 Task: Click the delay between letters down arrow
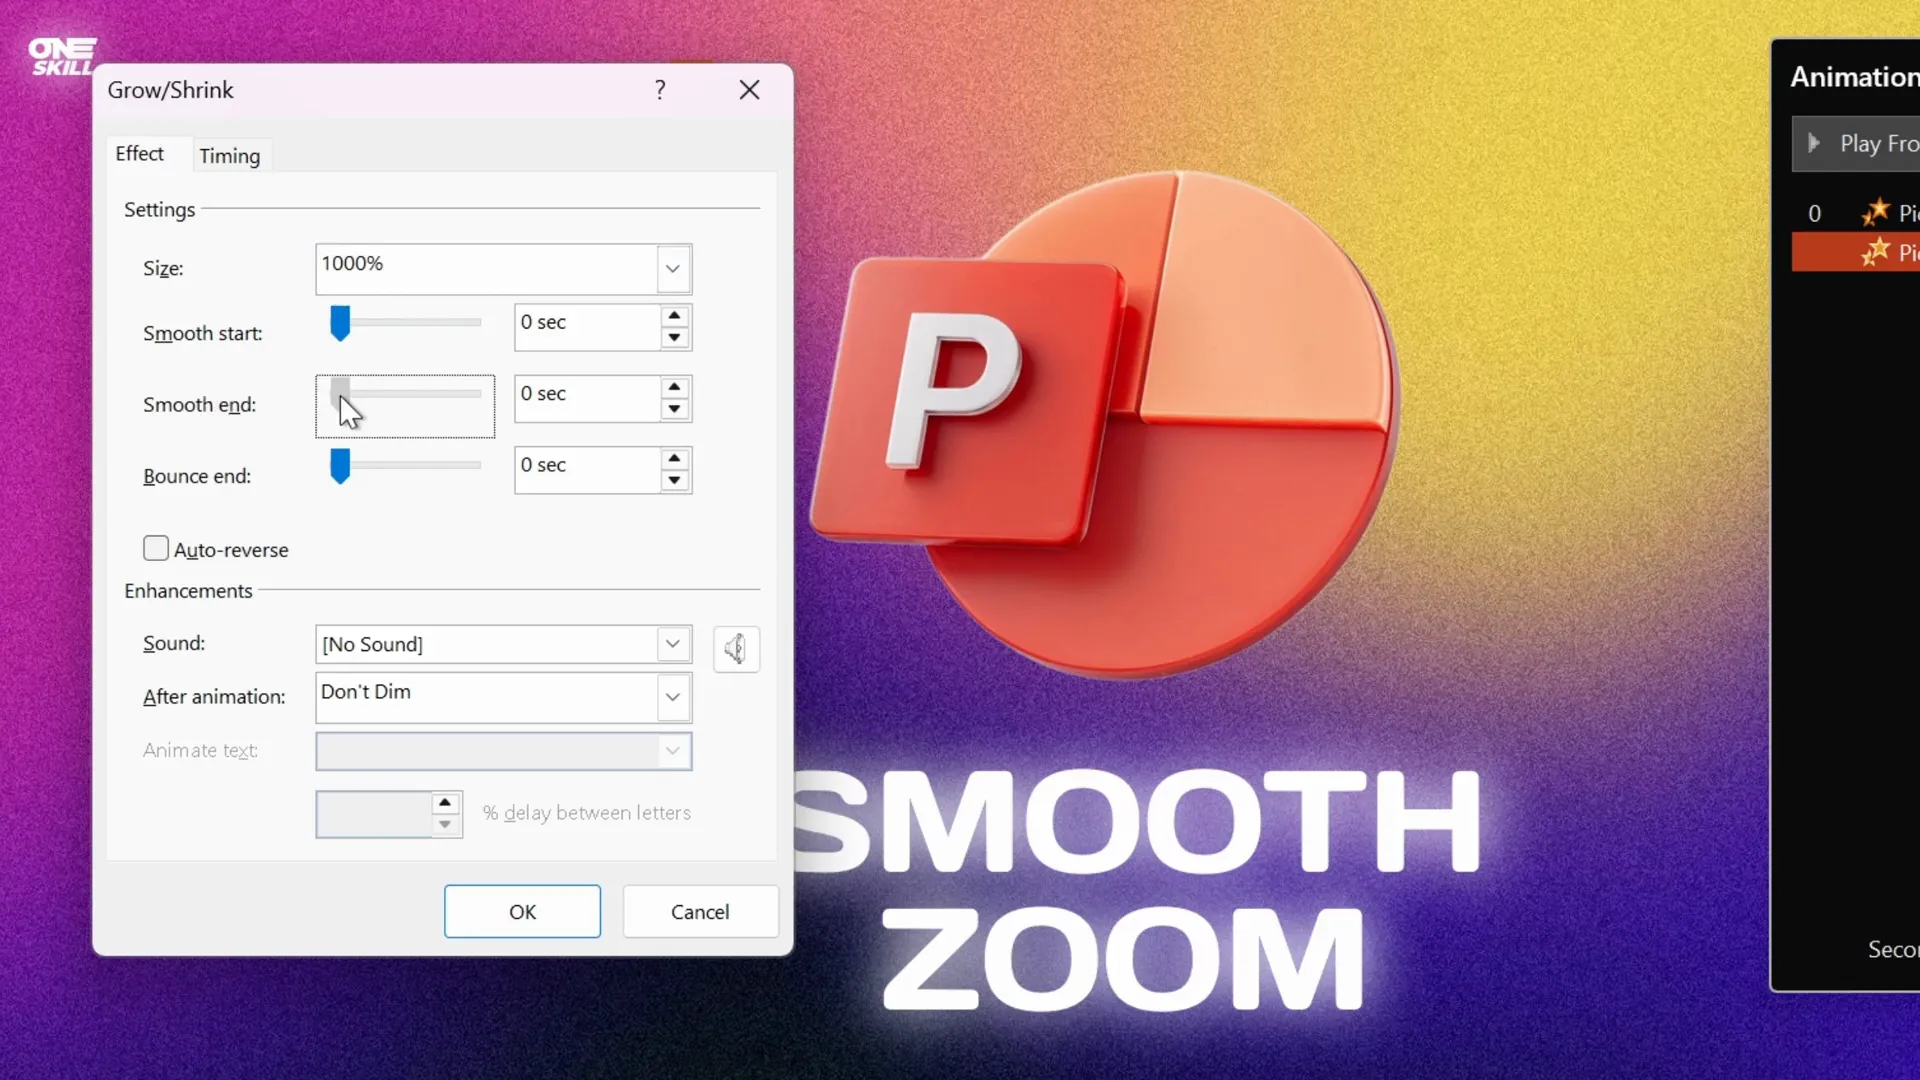coord(445,825)
